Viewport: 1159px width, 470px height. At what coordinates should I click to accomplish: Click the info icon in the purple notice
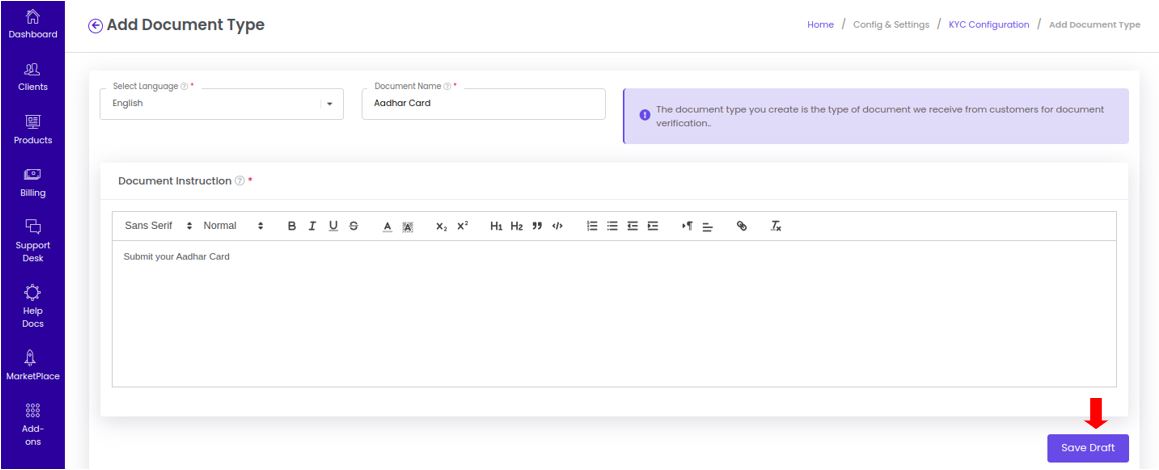645,115
